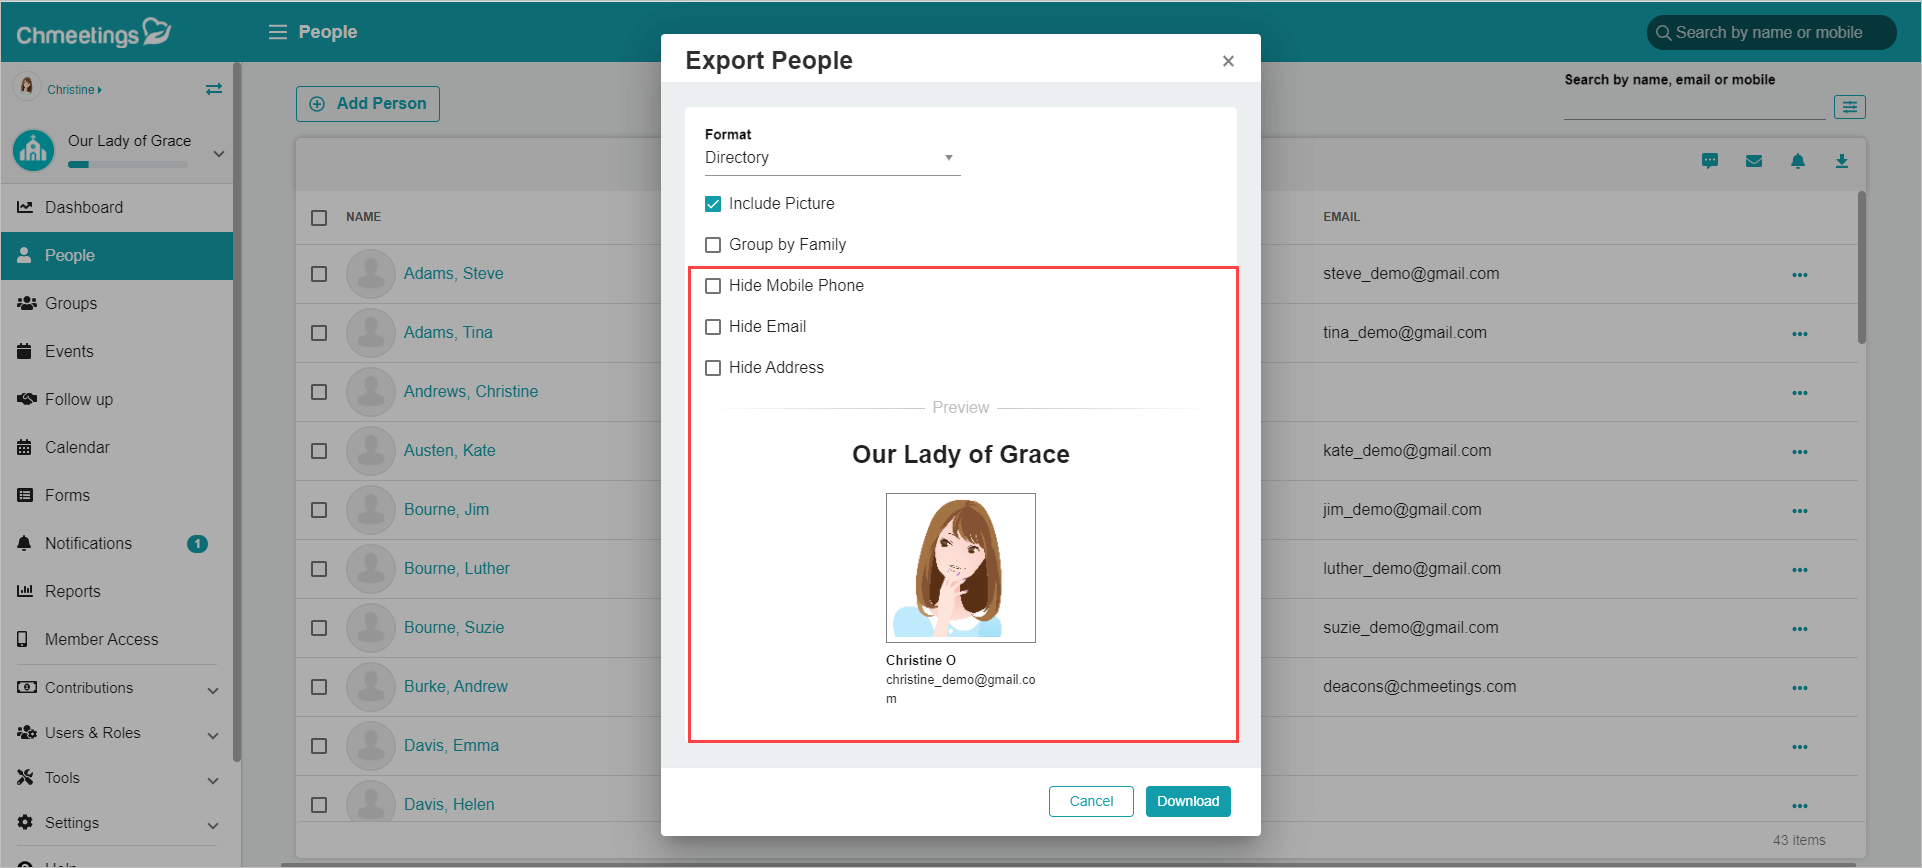Select checkbox for Burke, Andrew row
The width and height of the screenshot is (1922, 868).
pyautogui.click(x=319, y=687)
